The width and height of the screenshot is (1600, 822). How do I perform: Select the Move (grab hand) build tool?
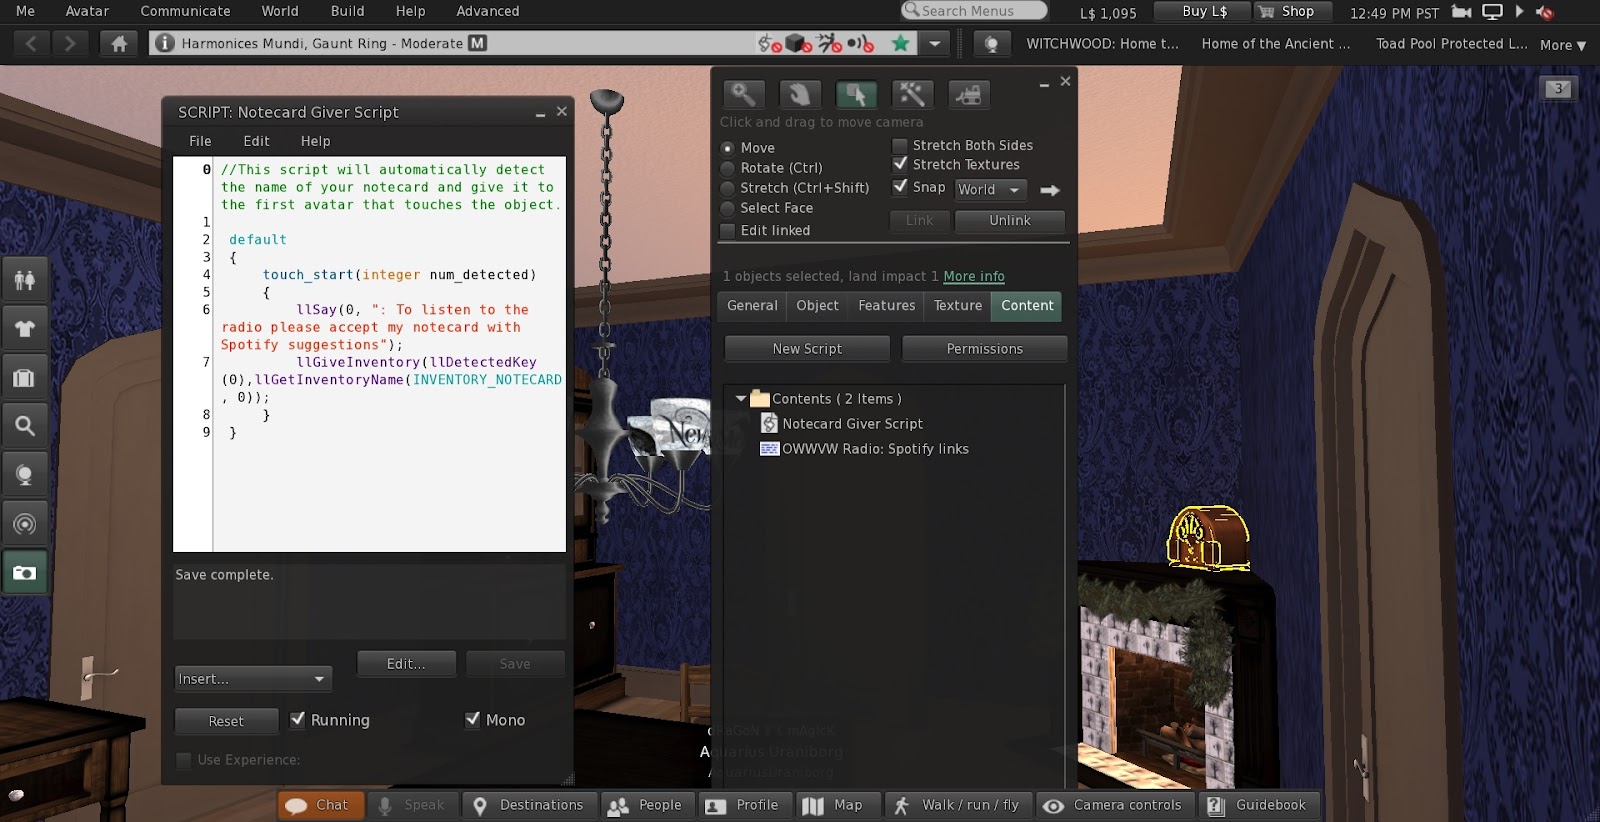(x=799, y=94)
